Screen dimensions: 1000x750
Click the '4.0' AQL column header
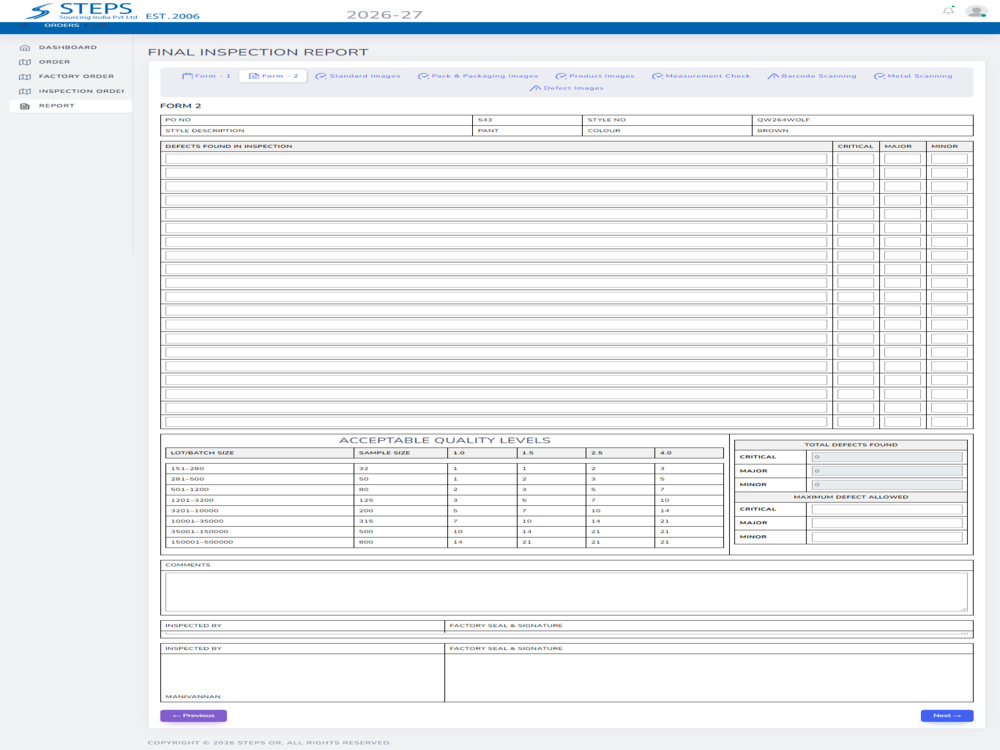point(665,453)
